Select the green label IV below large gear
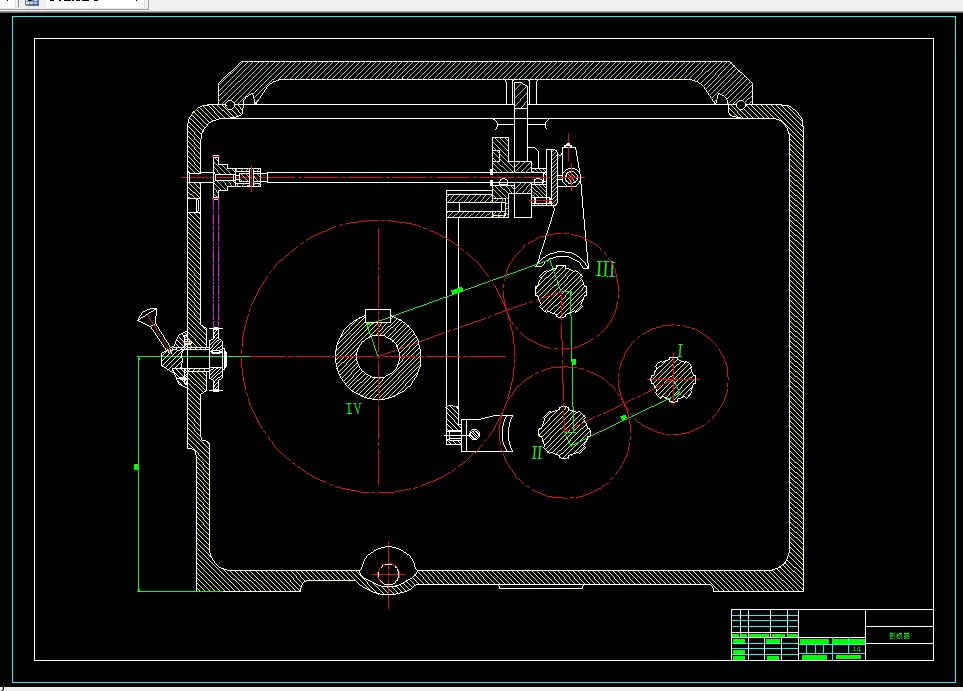 (354, 408)
